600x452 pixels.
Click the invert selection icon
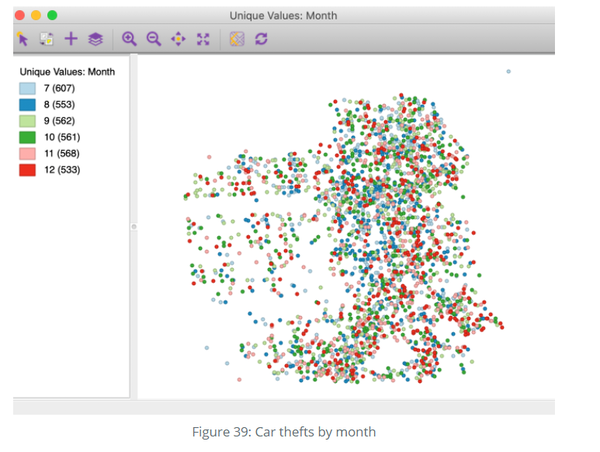tap(47, 39)
